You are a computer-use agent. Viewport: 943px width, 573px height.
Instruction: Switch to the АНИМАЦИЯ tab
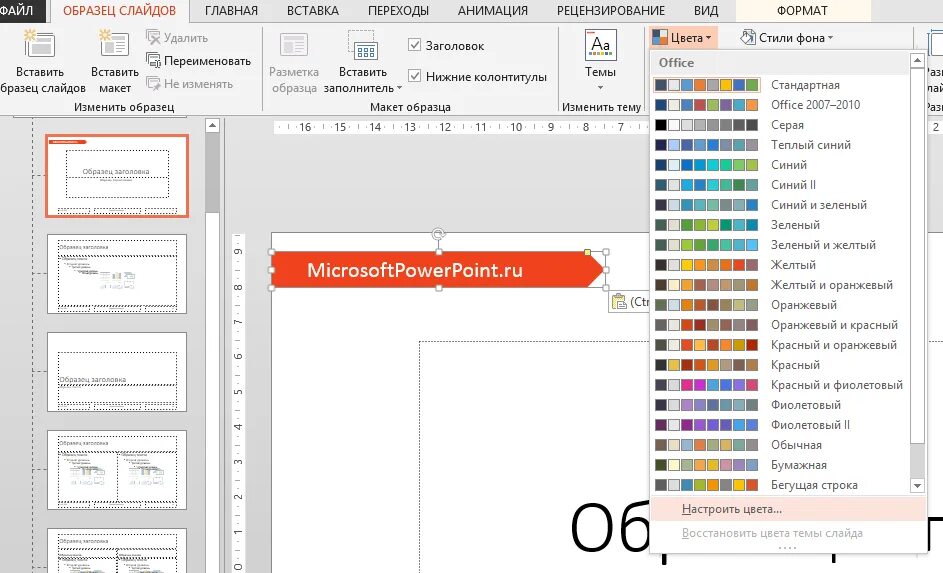pos(493,11)
